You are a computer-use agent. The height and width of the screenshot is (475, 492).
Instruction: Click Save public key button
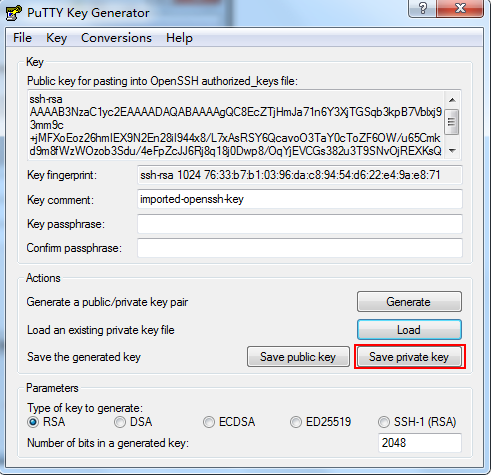pos(298,357)
